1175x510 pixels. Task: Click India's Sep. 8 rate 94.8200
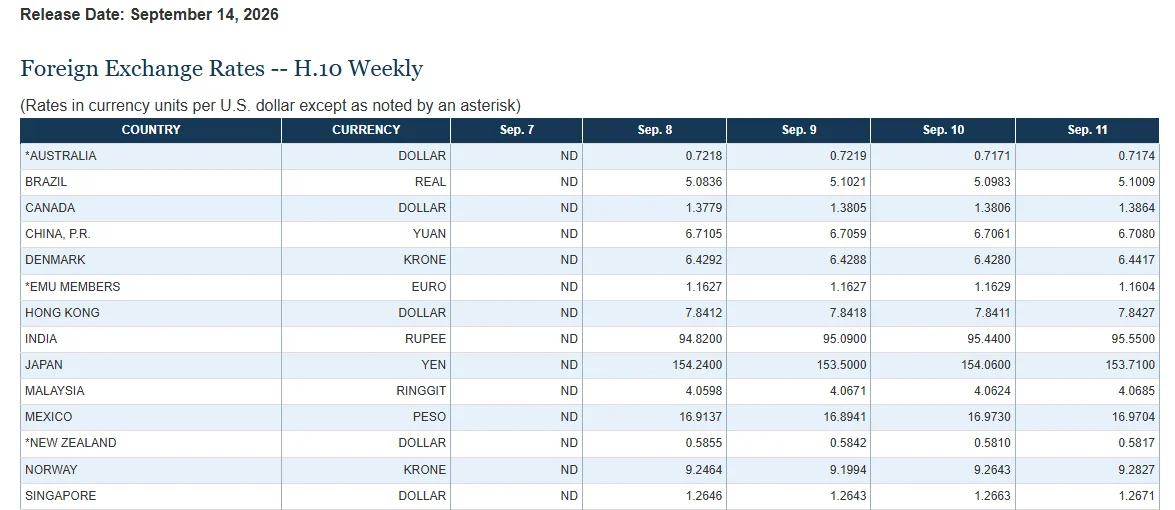click(x=655, y=339)
